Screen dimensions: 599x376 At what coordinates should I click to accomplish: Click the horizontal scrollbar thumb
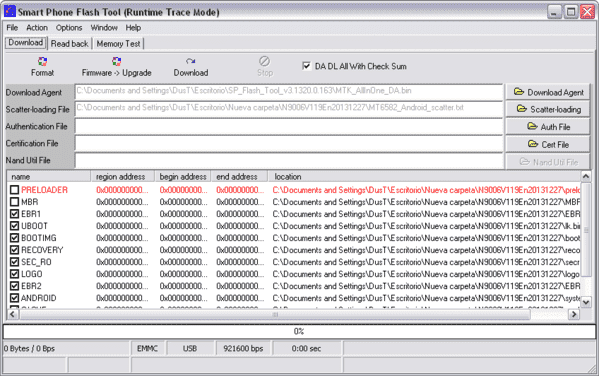point(275,314)
